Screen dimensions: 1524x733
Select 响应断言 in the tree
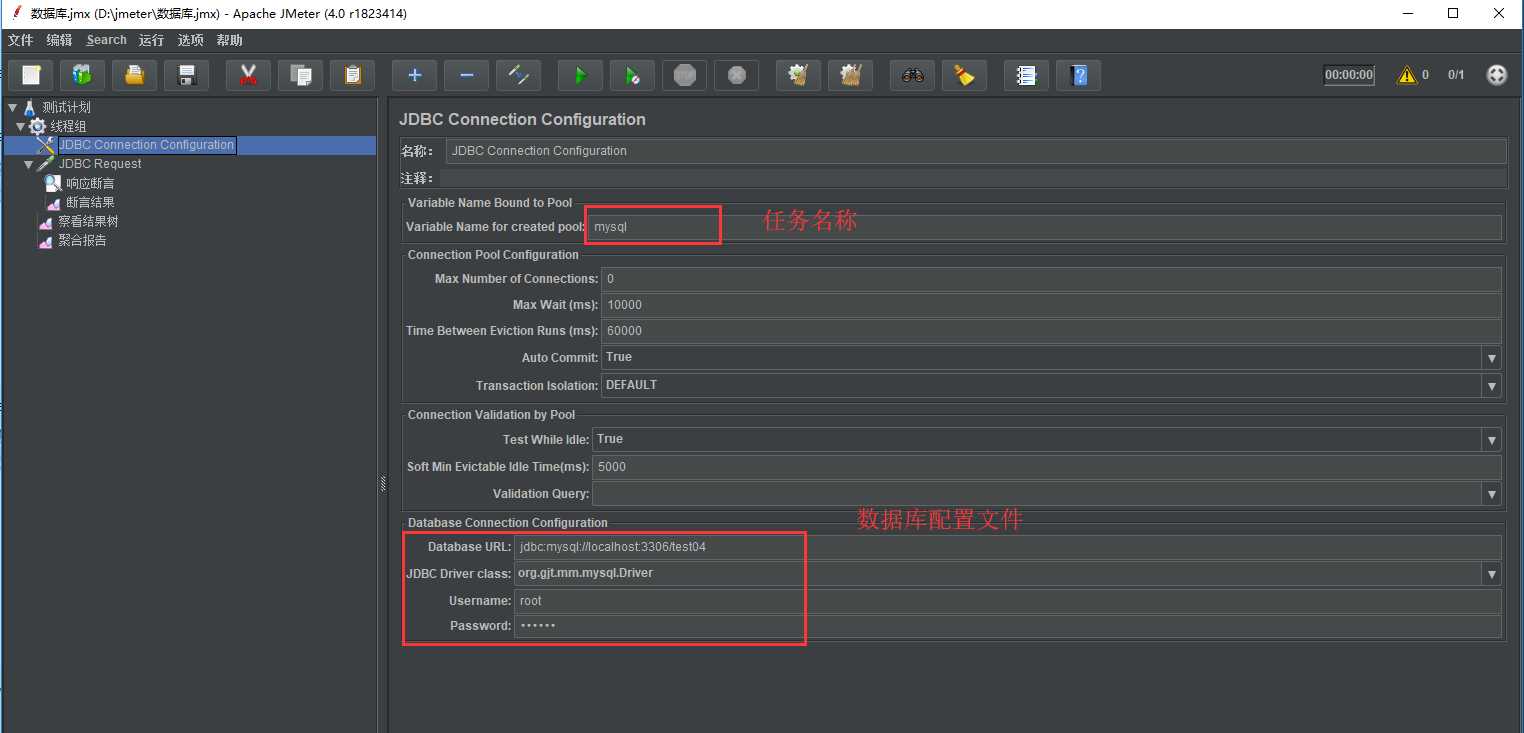click(90, 183)
